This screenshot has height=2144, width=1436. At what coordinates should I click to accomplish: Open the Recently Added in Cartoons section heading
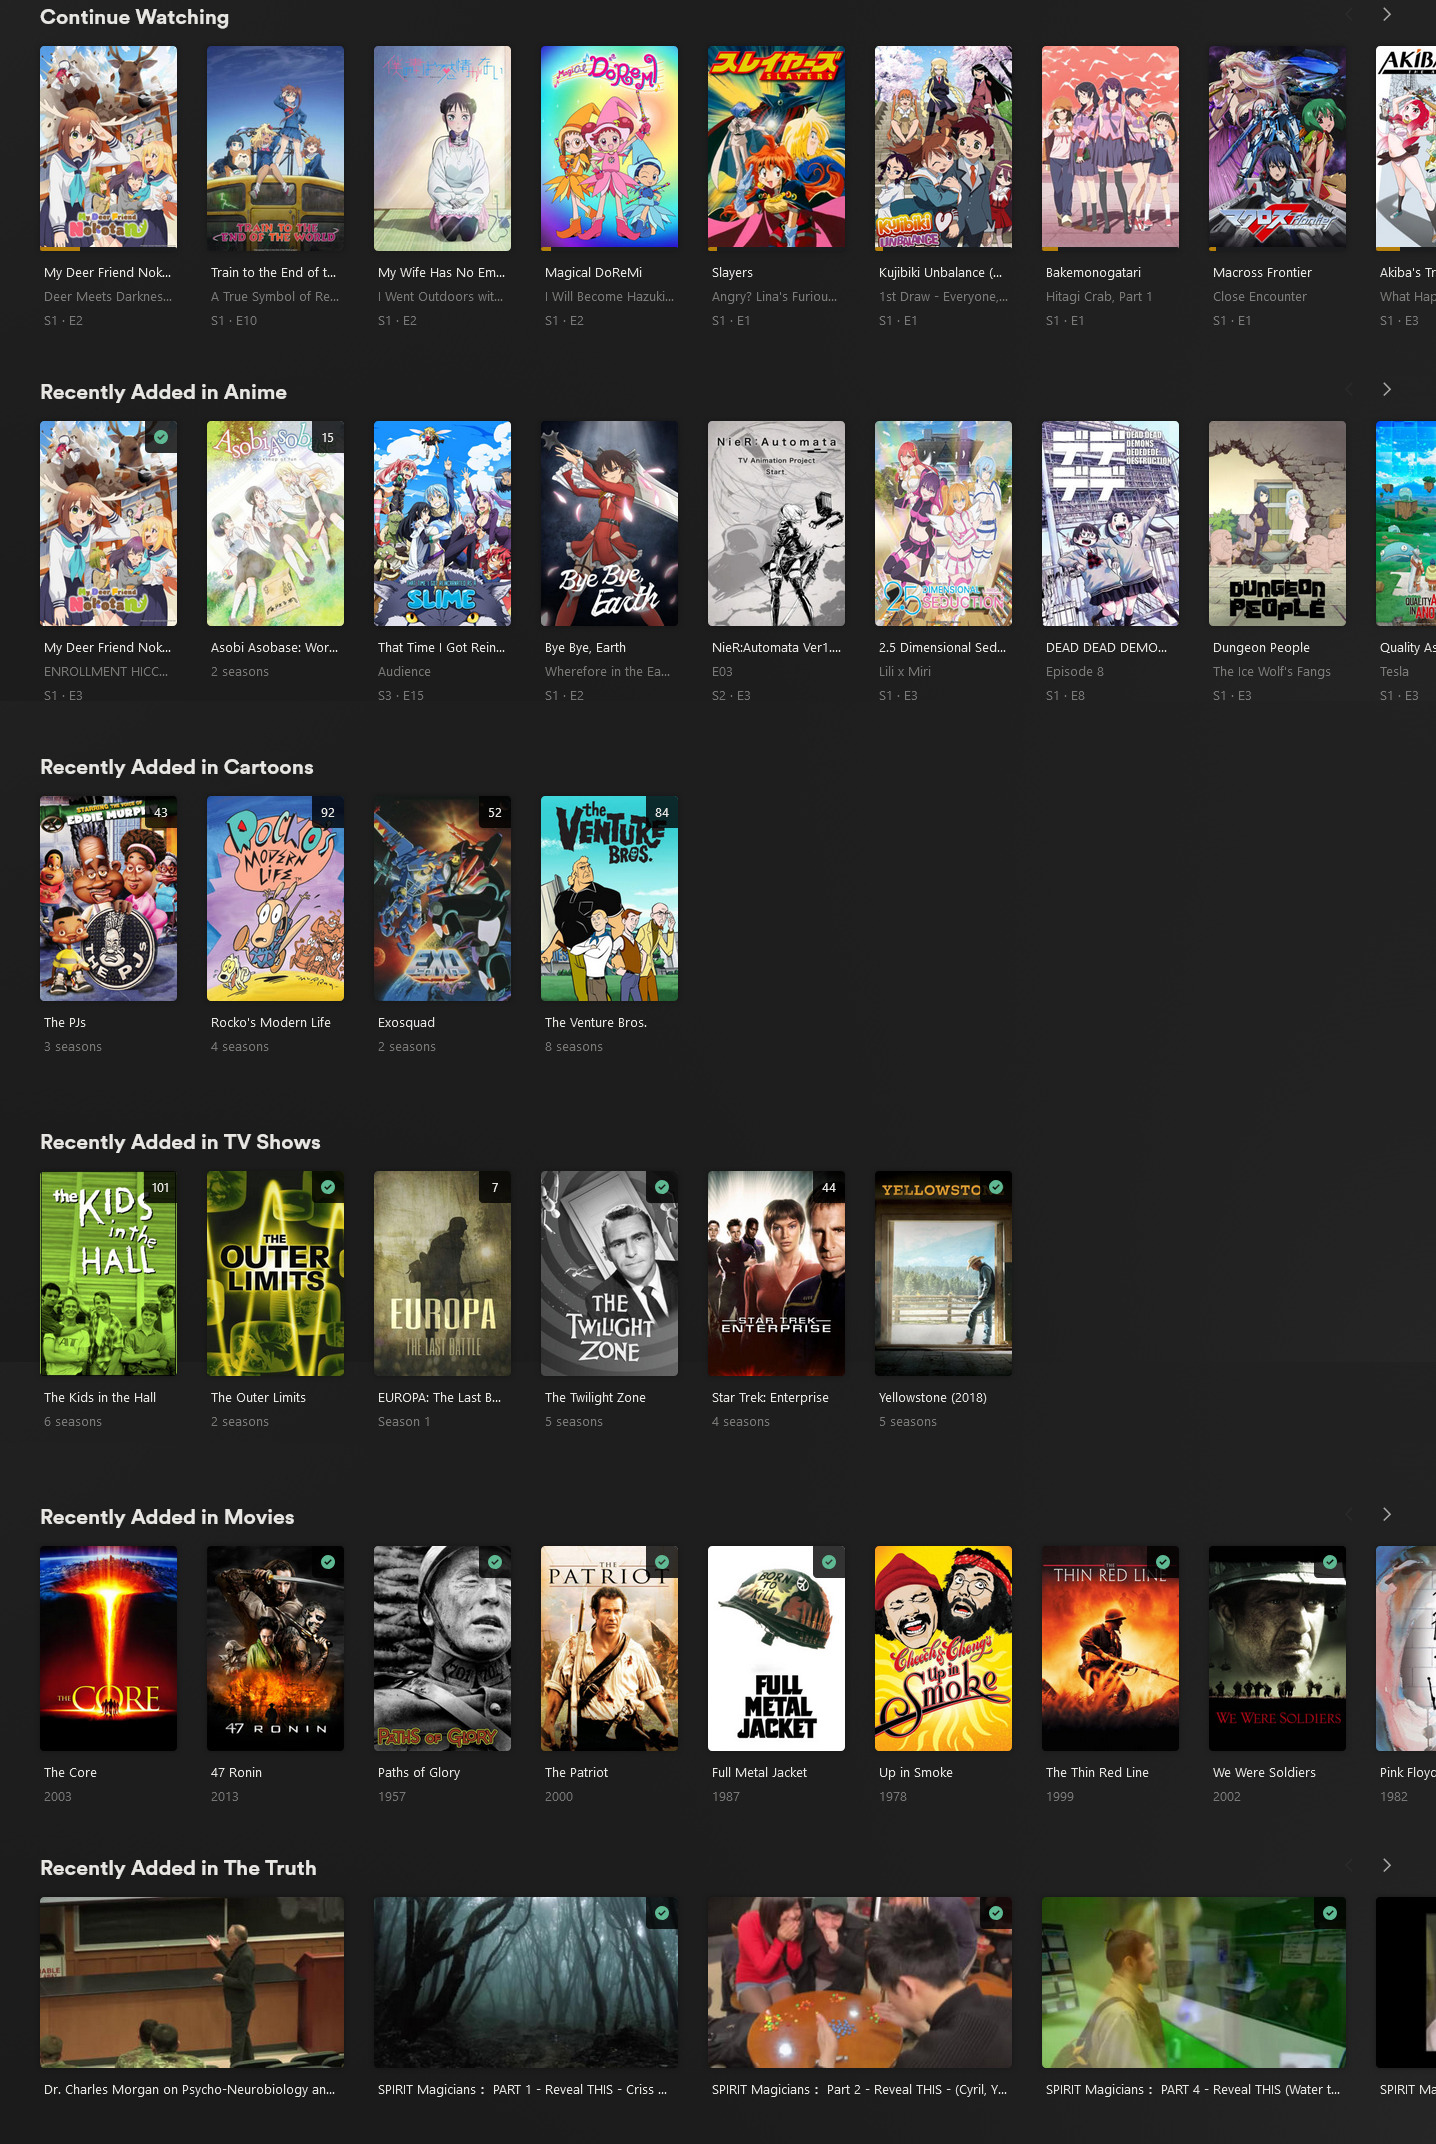(176, 767)
